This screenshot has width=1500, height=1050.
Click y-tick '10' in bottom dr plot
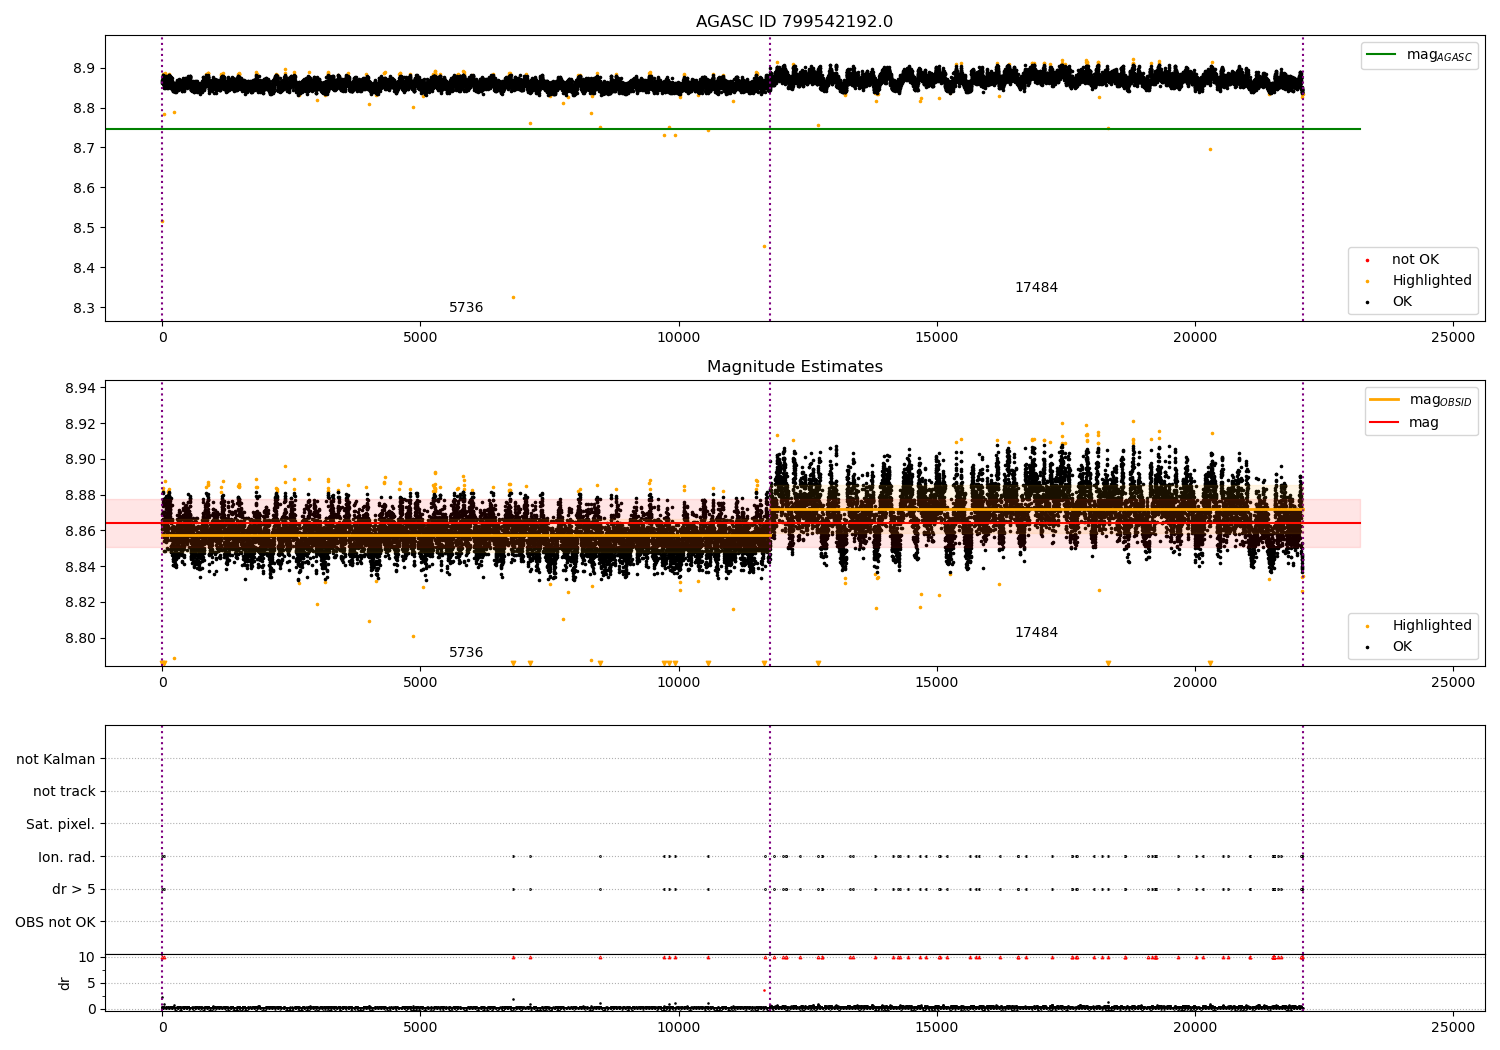click(x=87, y=957)
